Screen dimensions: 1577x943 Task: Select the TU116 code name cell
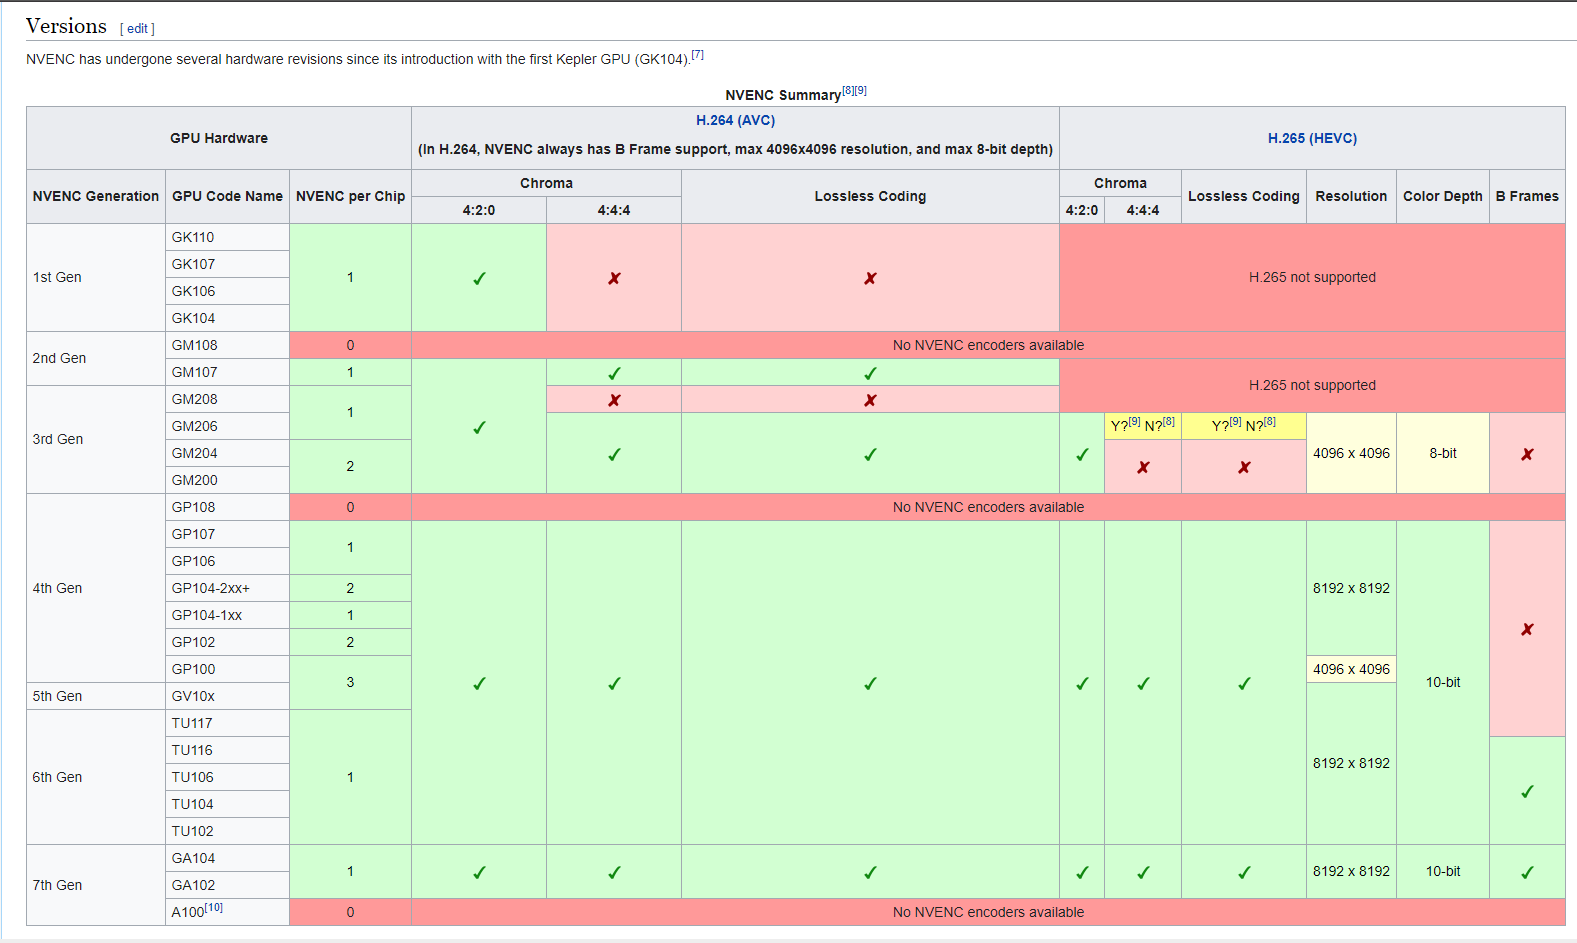[x=227, y=750]
